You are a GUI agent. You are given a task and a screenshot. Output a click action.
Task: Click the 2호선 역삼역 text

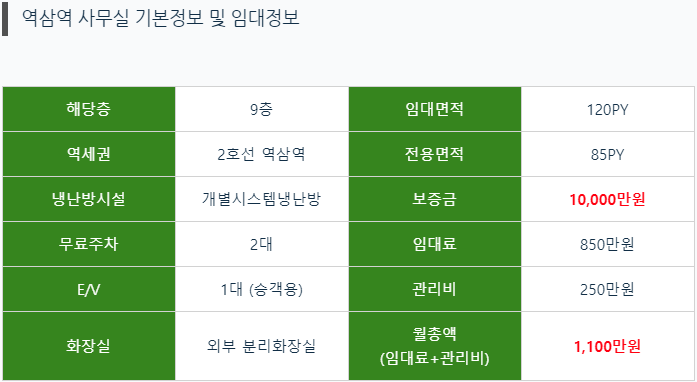(x=261, y=154)
